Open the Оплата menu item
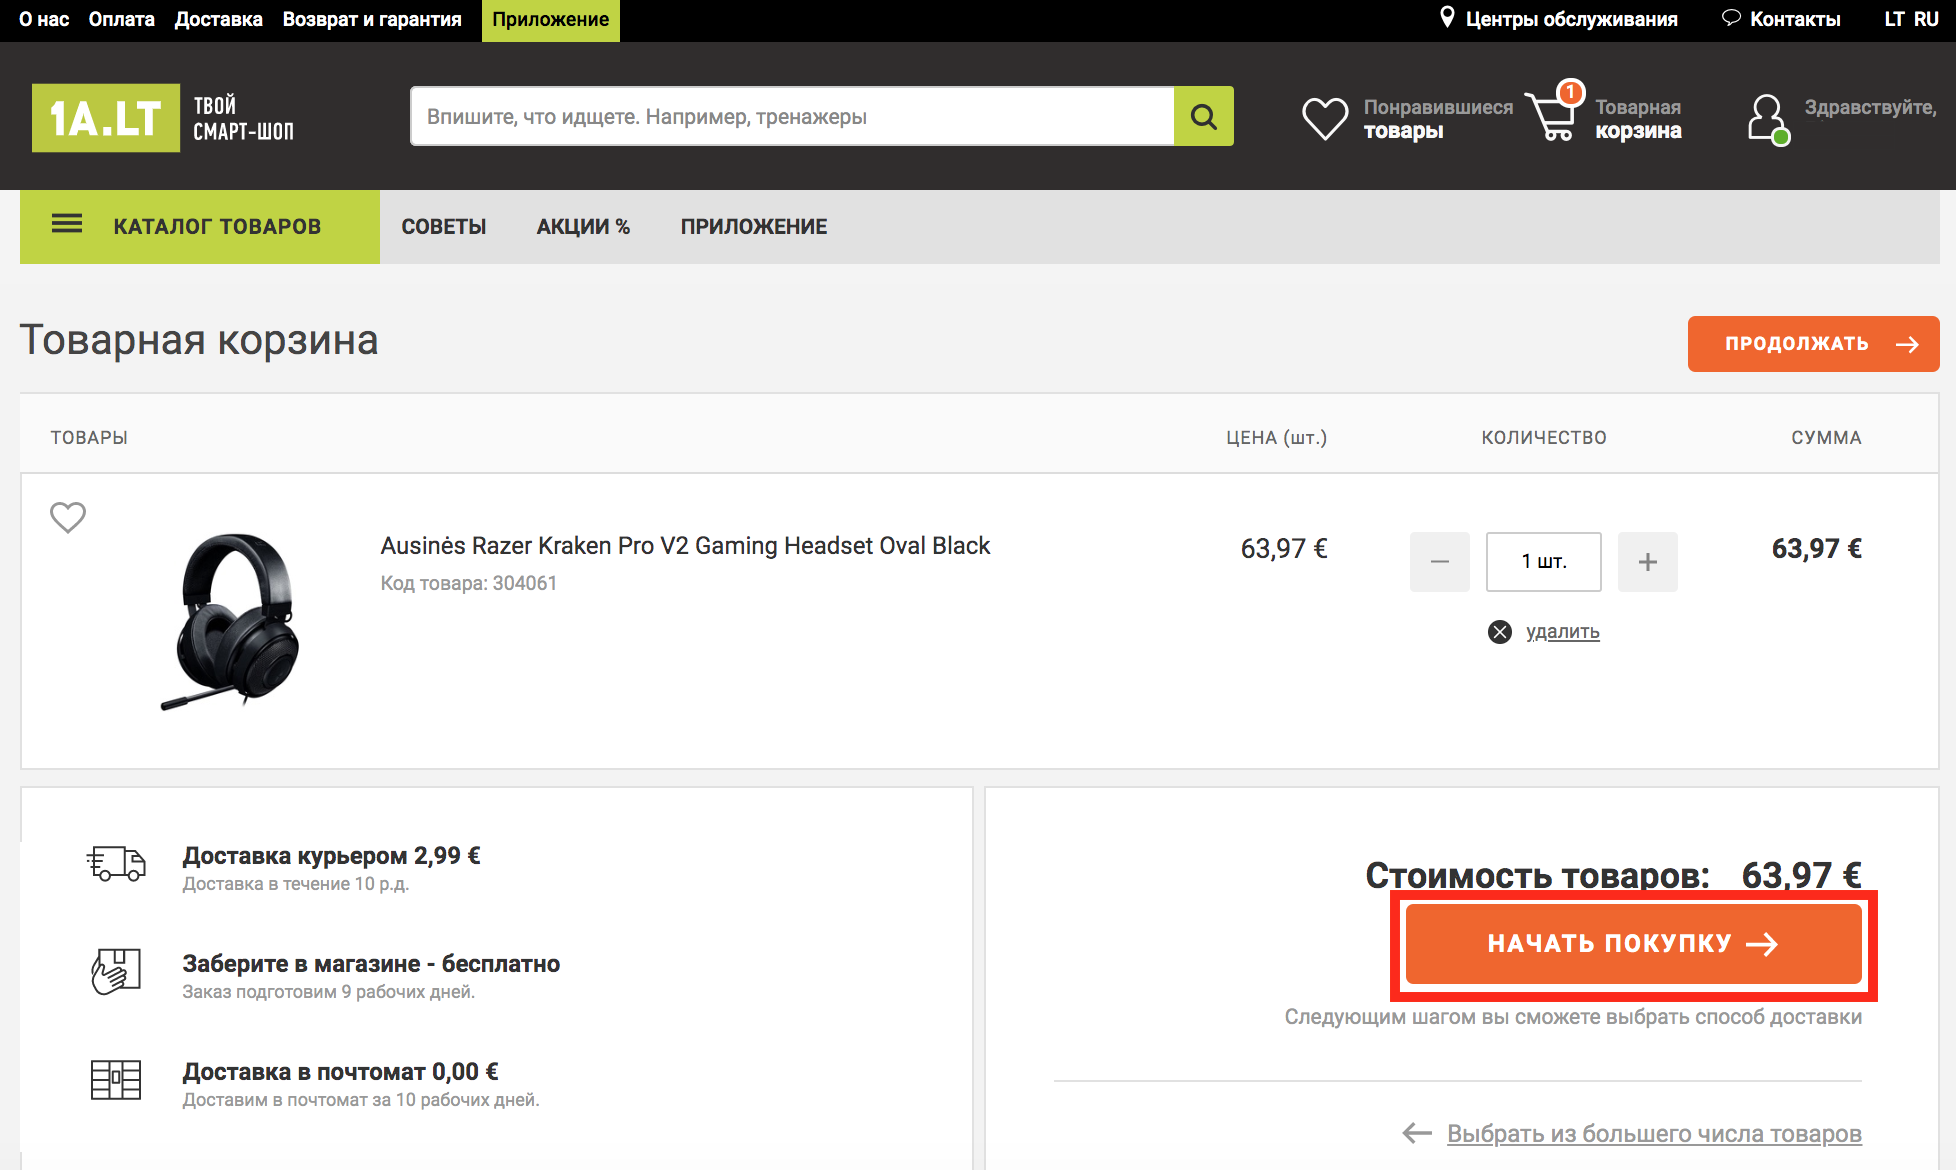Viewport: 1956px width, 1170px height. coord(122,19)
